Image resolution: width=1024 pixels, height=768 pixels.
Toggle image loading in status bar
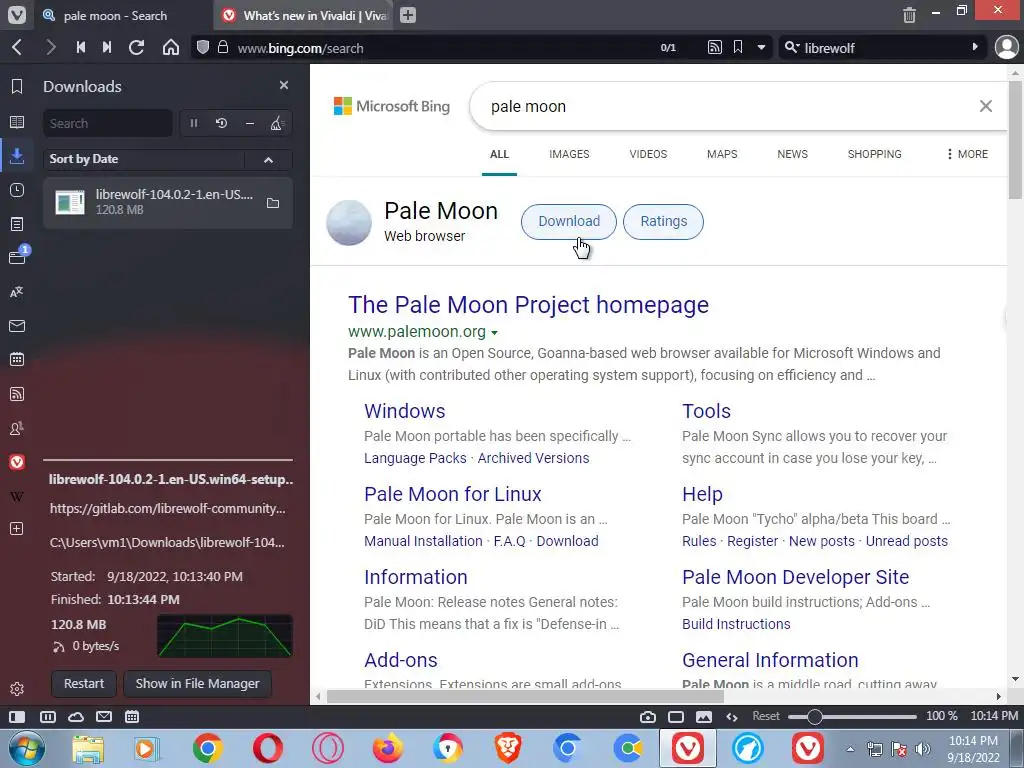pos(704,716)
